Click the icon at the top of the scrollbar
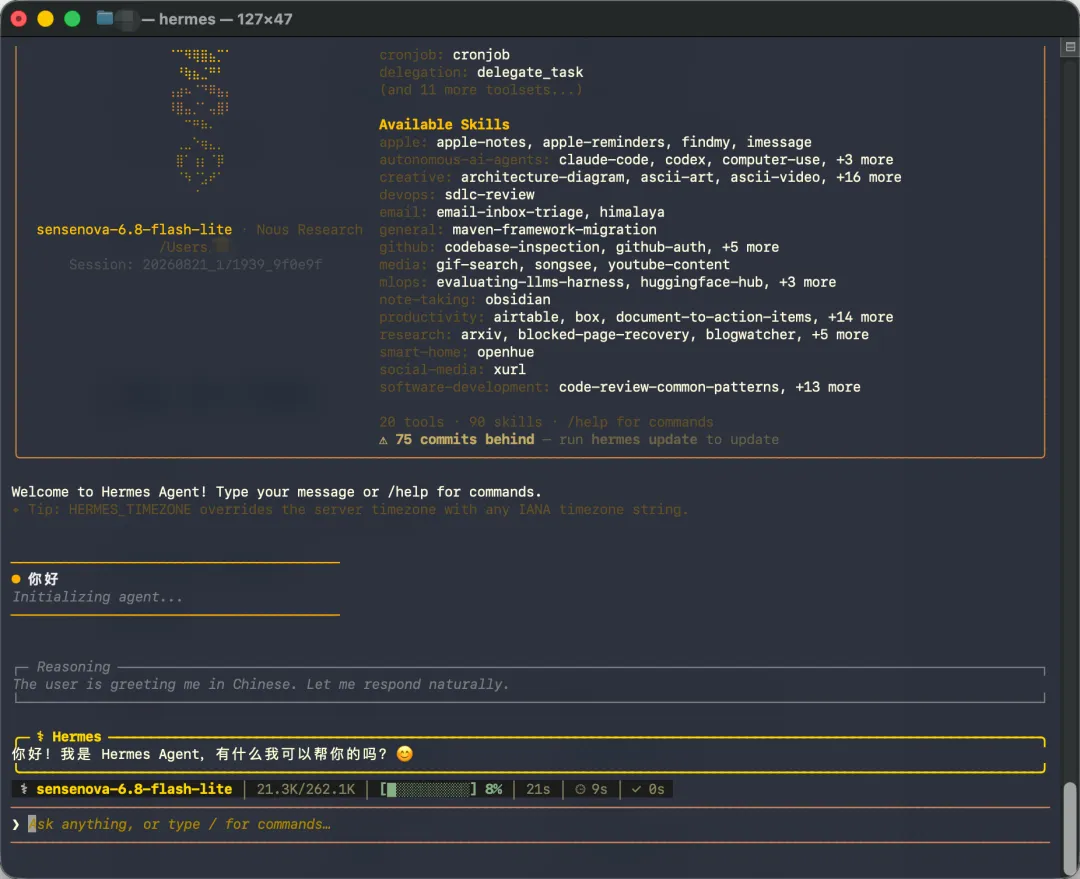The width and height of the screenshot is (1080, 879). (1070, 47)
